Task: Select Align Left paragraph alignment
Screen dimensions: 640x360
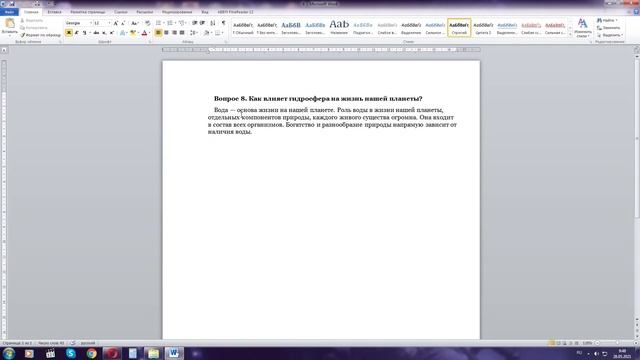Action: [x=158, y=33]
